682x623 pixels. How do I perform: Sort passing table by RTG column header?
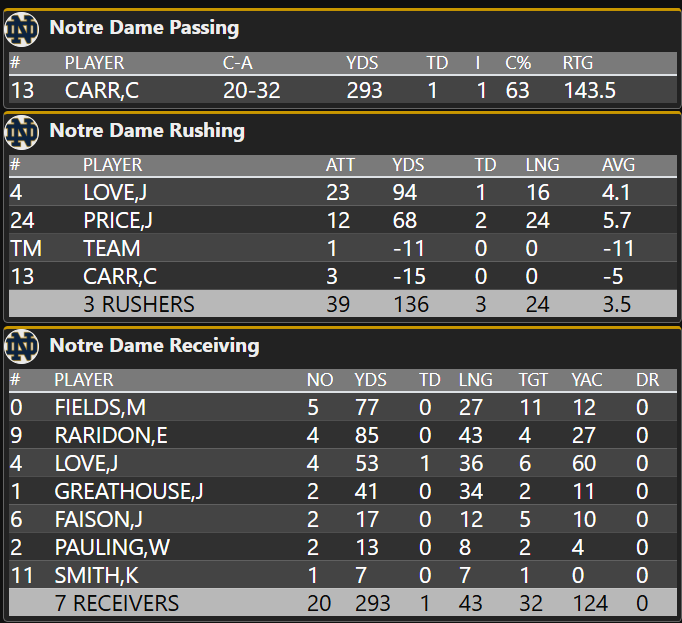pos(578,63)
